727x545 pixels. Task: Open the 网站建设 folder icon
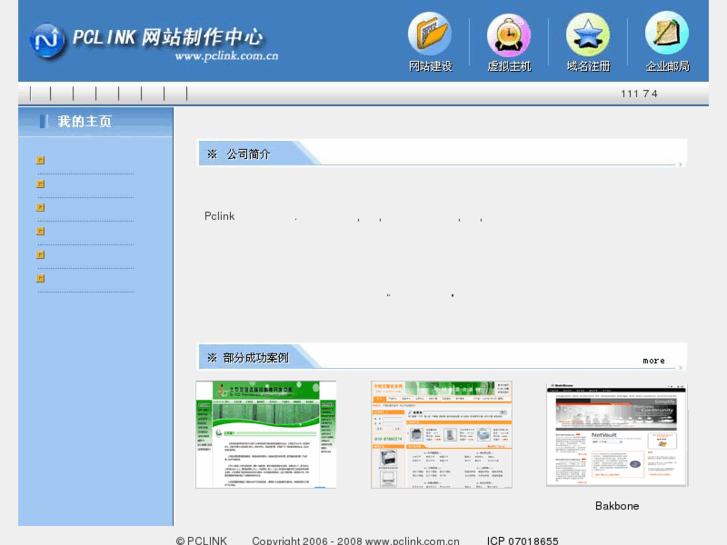click(430, 34)
